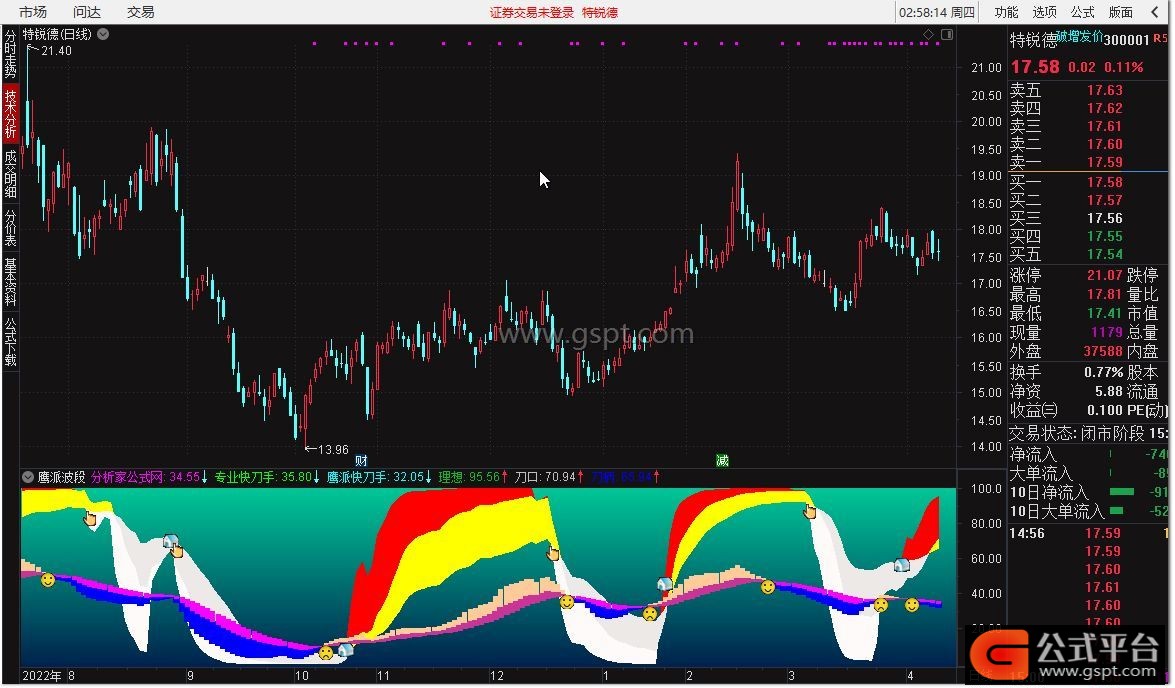Open the 公式 menu
Image resolution: width=1175 pixels, height=688 pixels.
(1083, 12)
